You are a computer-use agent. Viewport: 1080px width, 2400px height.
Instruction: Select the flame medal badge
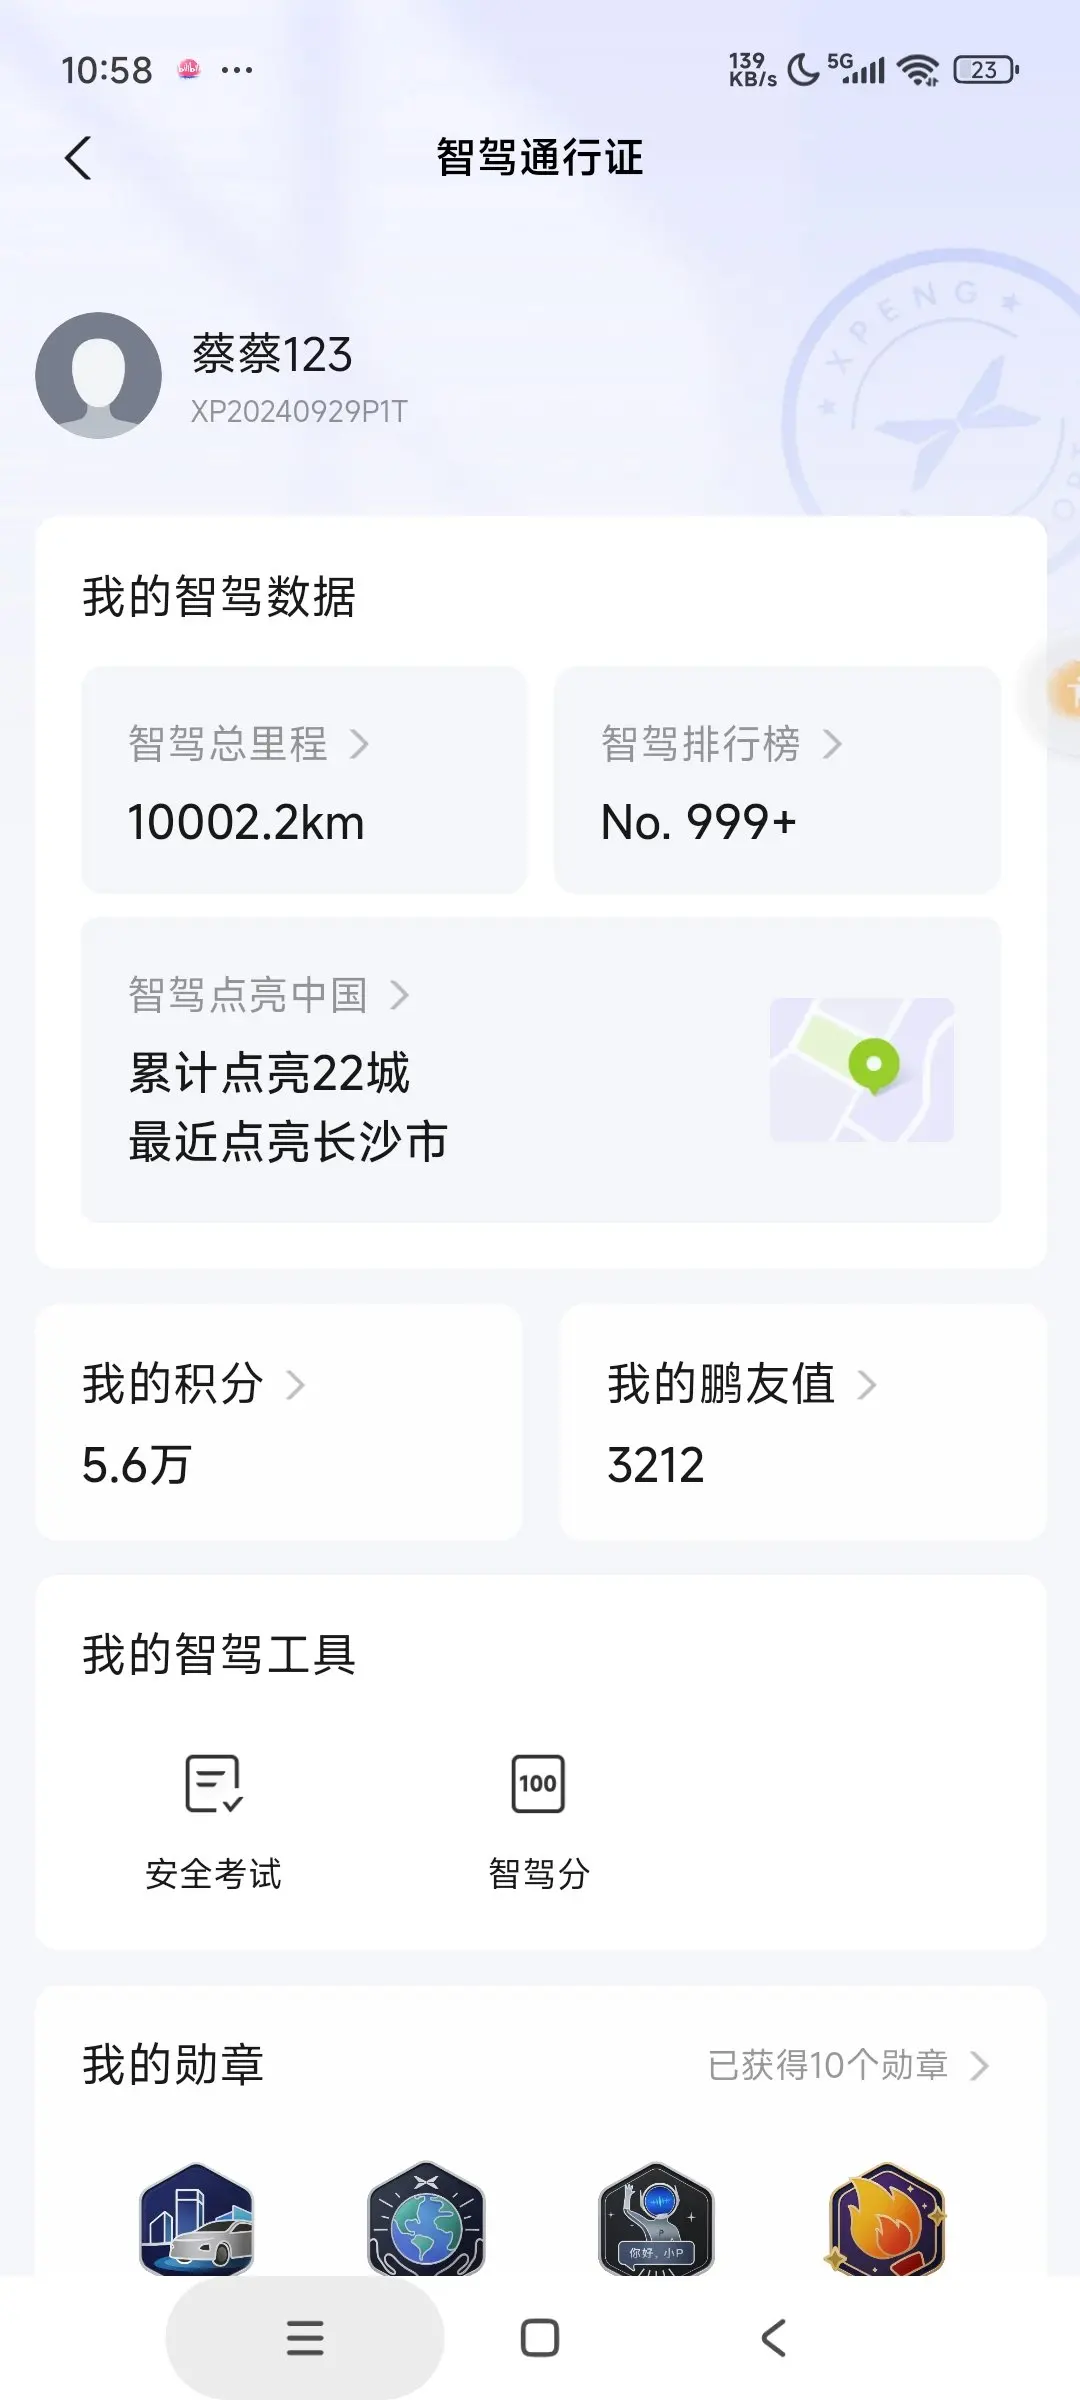coord(886,2220)
